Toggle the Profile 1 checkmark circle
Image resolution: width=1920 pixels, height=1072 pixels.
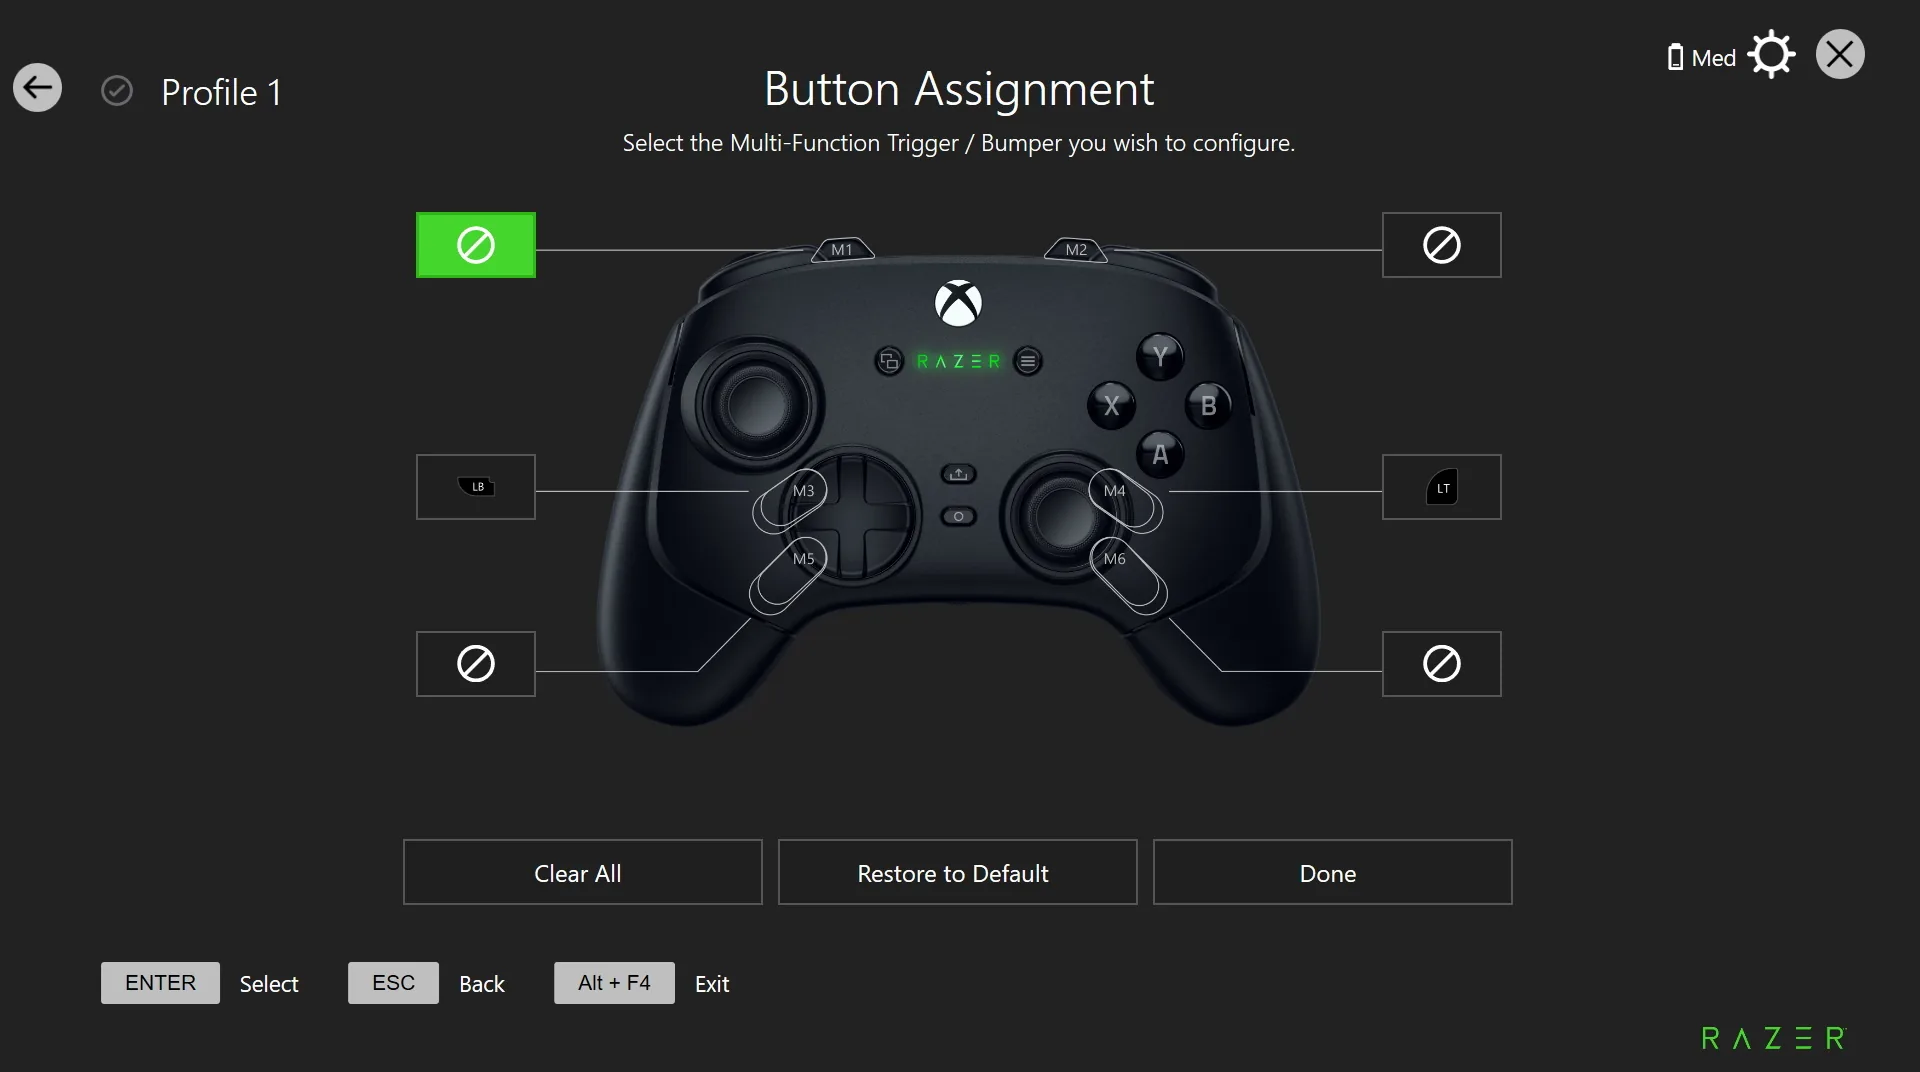click(x=117, y=91)
